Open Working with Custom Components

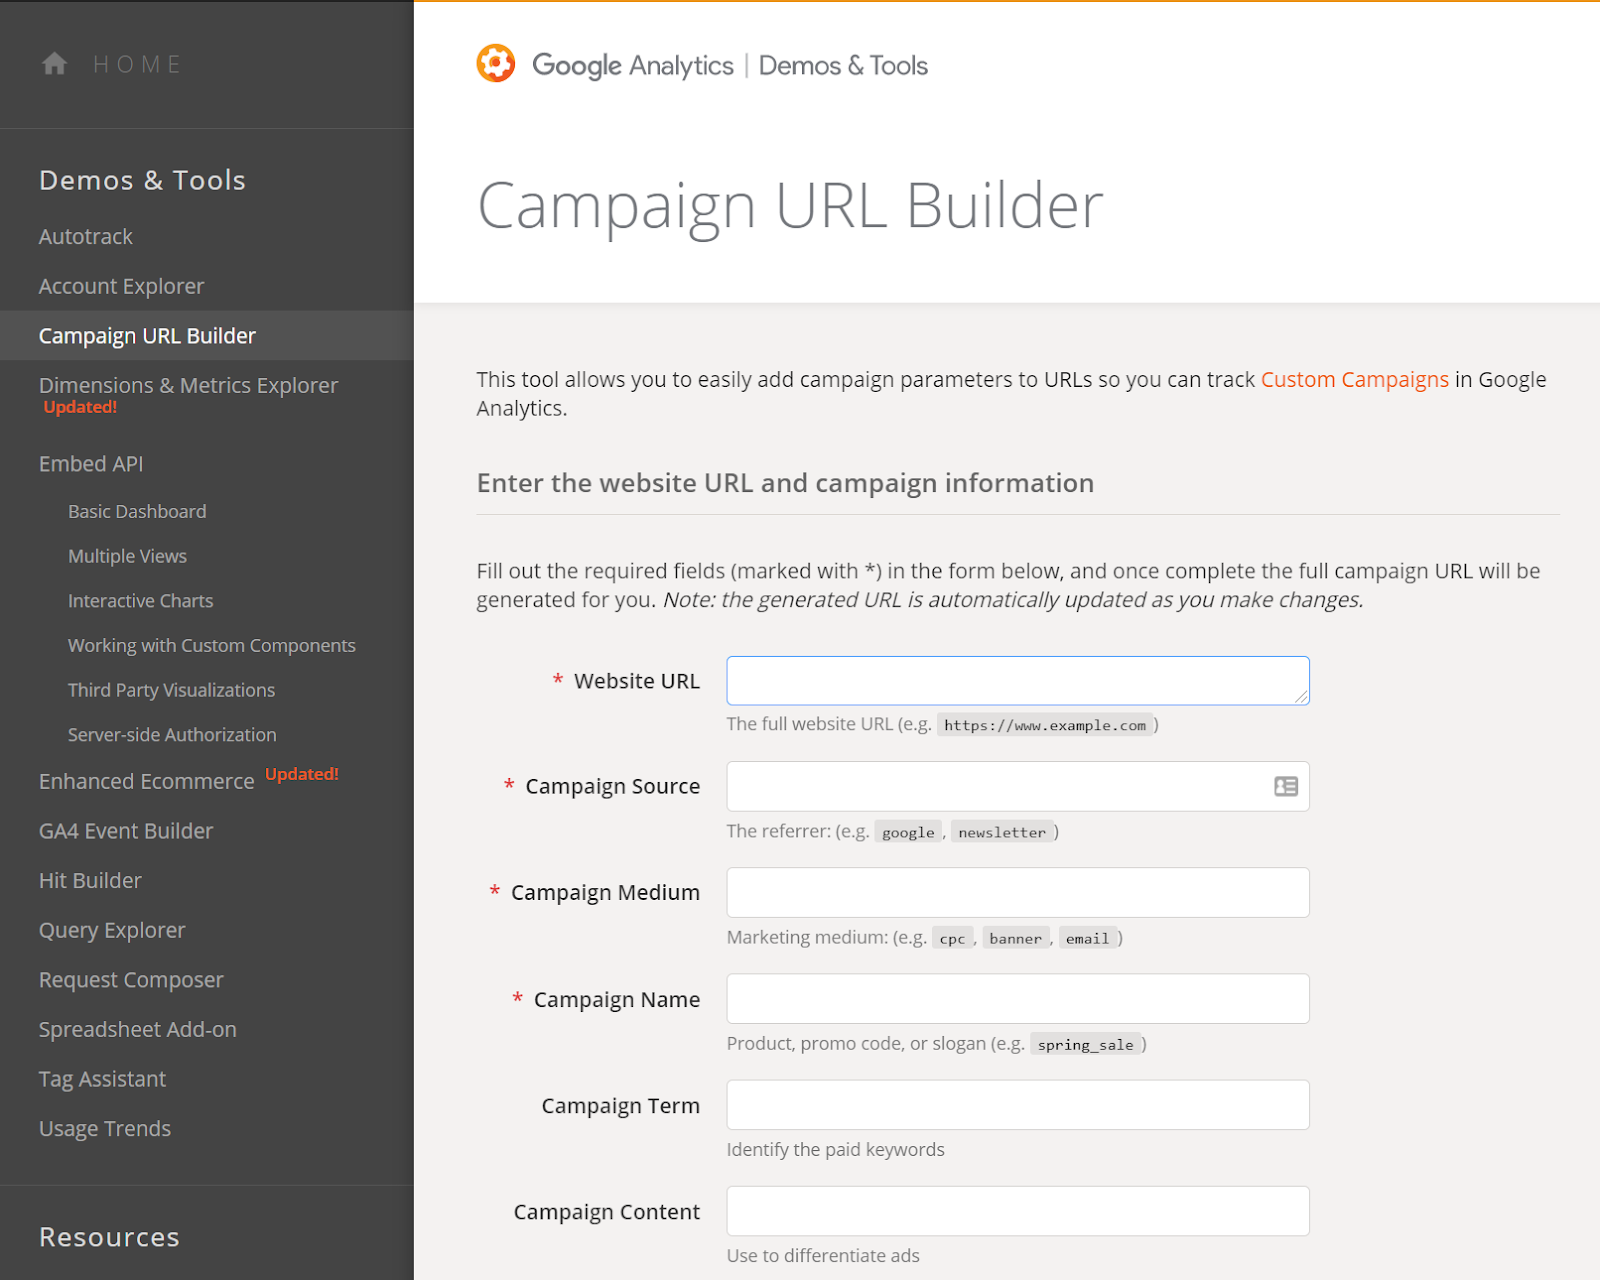coord(211,646)
